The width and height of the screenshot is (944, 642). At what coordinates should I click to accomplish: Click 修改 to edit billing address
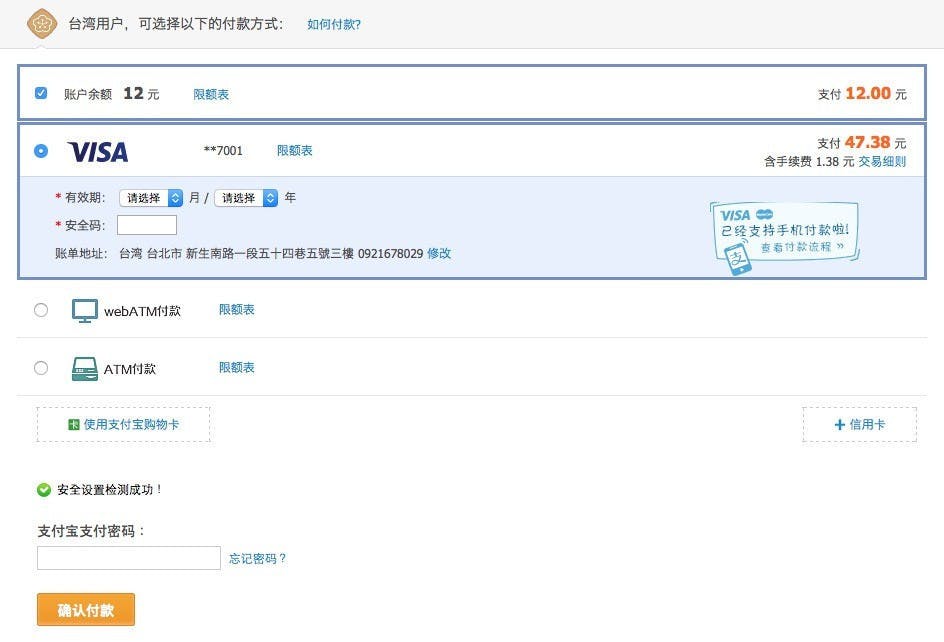coord(439,254)
